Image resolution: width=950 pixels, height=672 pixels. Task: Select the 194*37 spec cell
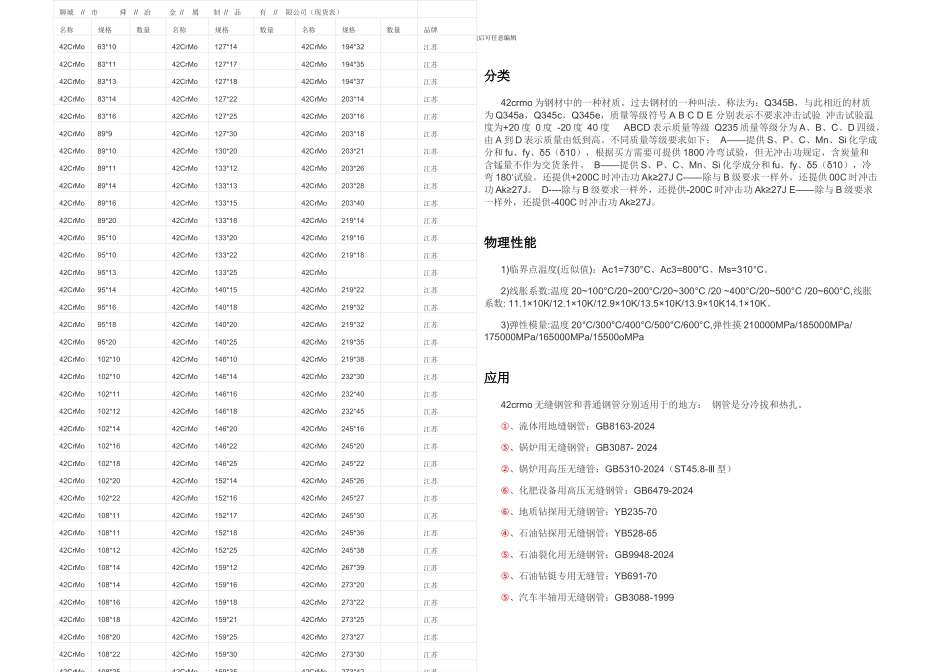pyautogui.click(x=353, y=81)
